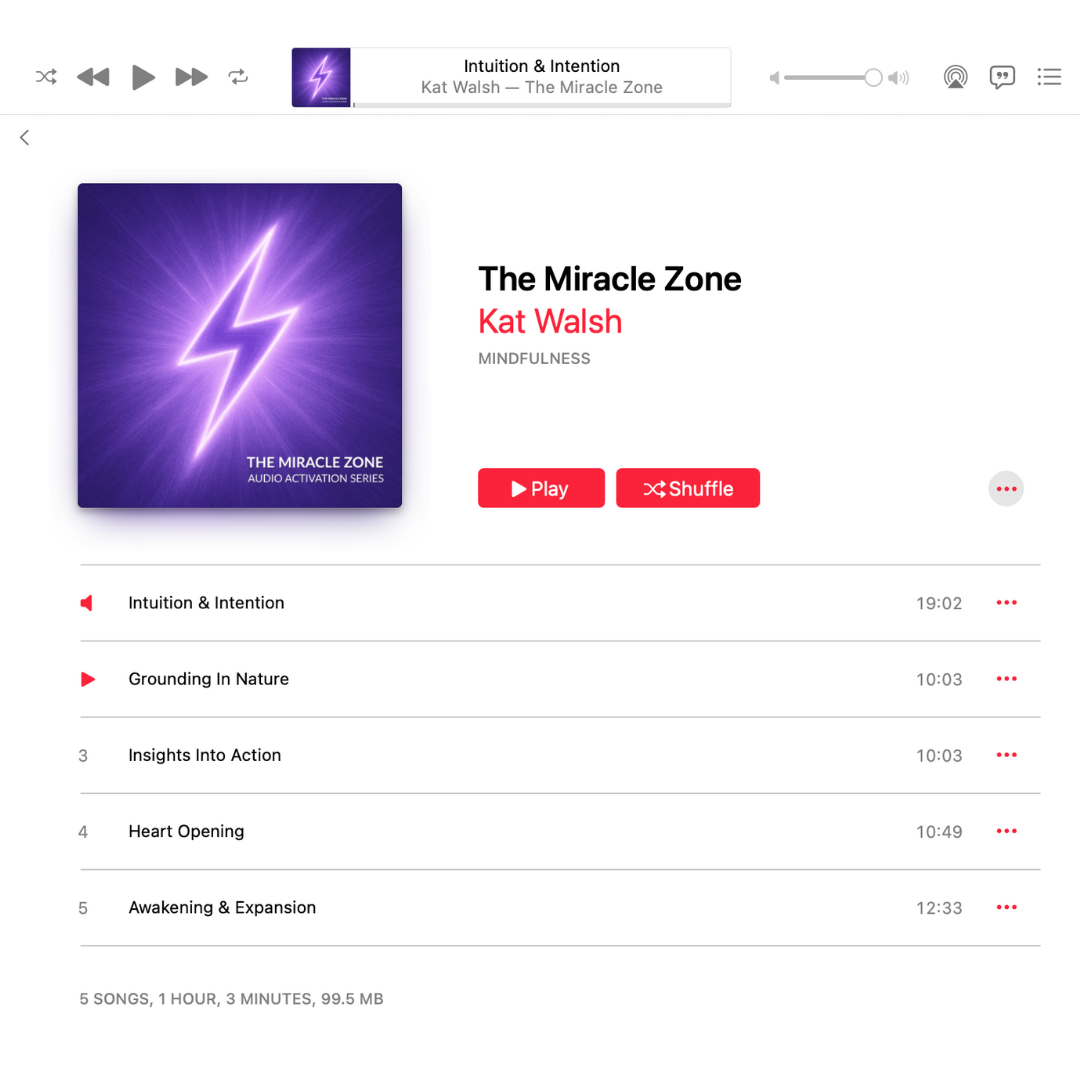
Task: Open AirPlay output selector
Action: point(955,76)
